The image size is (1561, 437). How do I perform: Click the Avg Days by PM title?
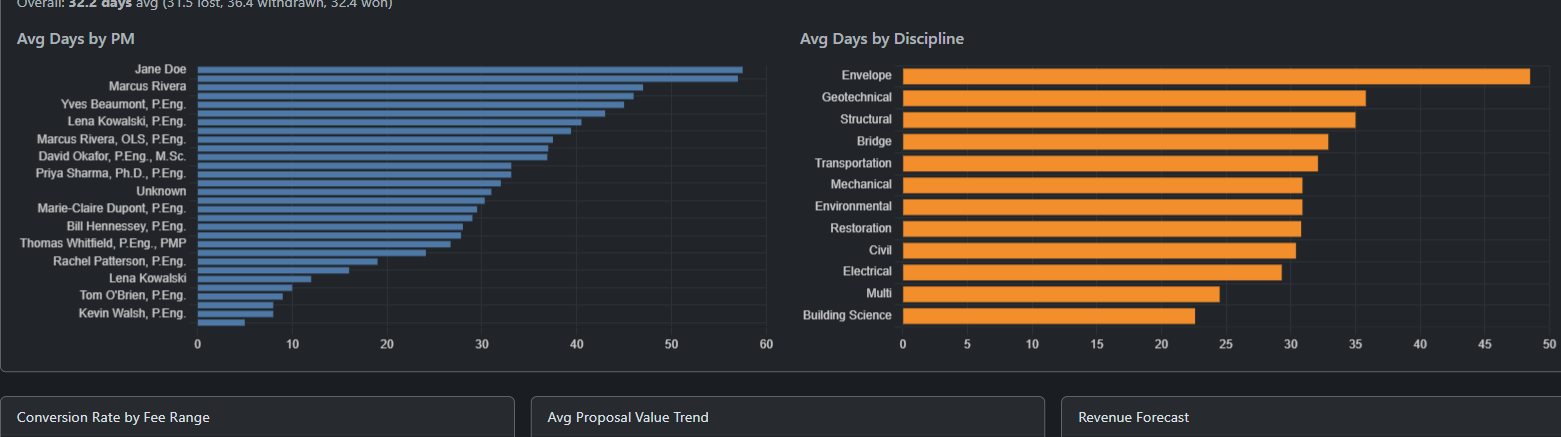(76, 39)
